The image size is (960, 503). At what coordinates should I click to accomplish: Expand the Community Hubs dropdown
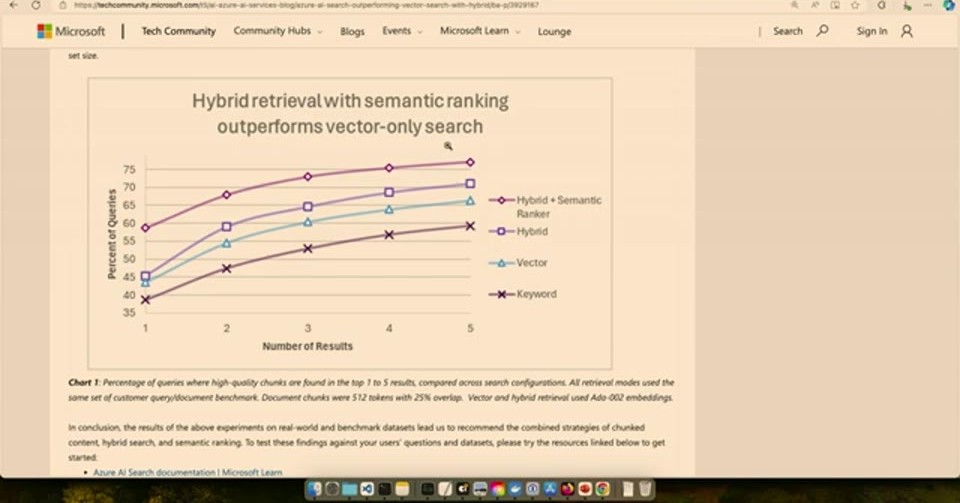pyautogui.click(x=277, y=31)
